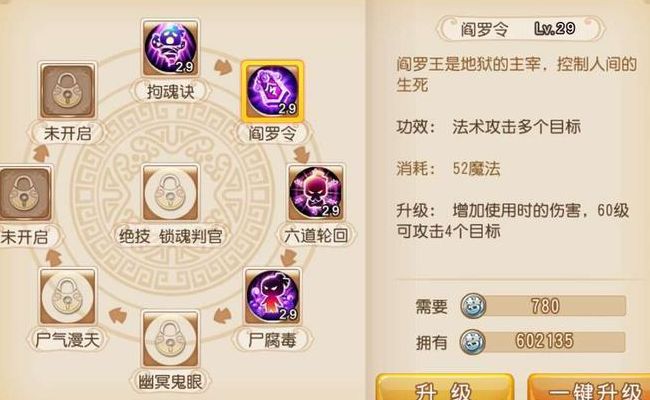Click the 拘魂诀 name label
This screenshot has height=400, width=650.
[170, 92]
